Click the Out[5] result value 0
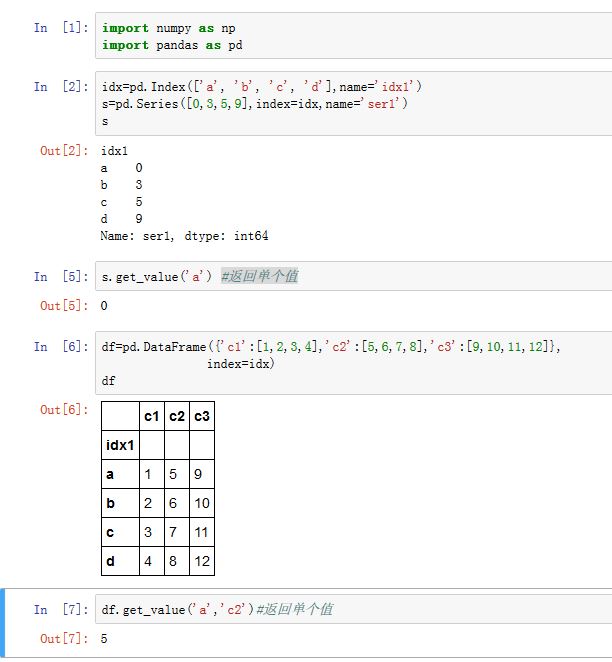Image resolution: width=612 pixels, height=662 pixels. point(104,306)
